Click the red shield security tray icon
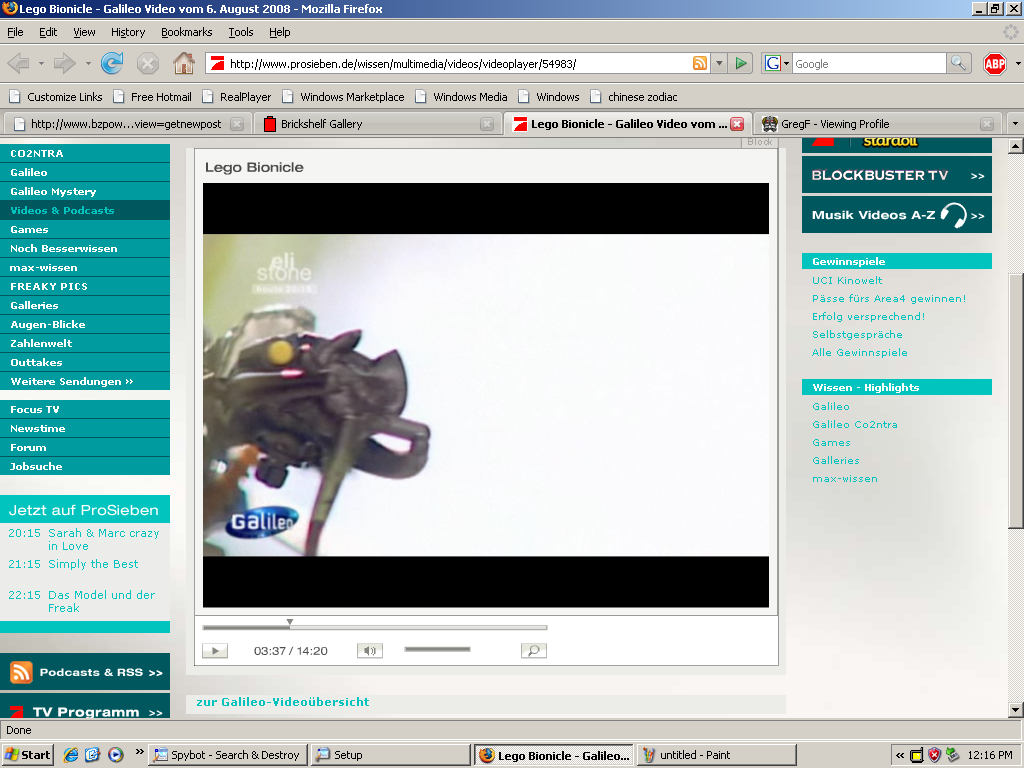1024x768 pixels. click(935, 755)
